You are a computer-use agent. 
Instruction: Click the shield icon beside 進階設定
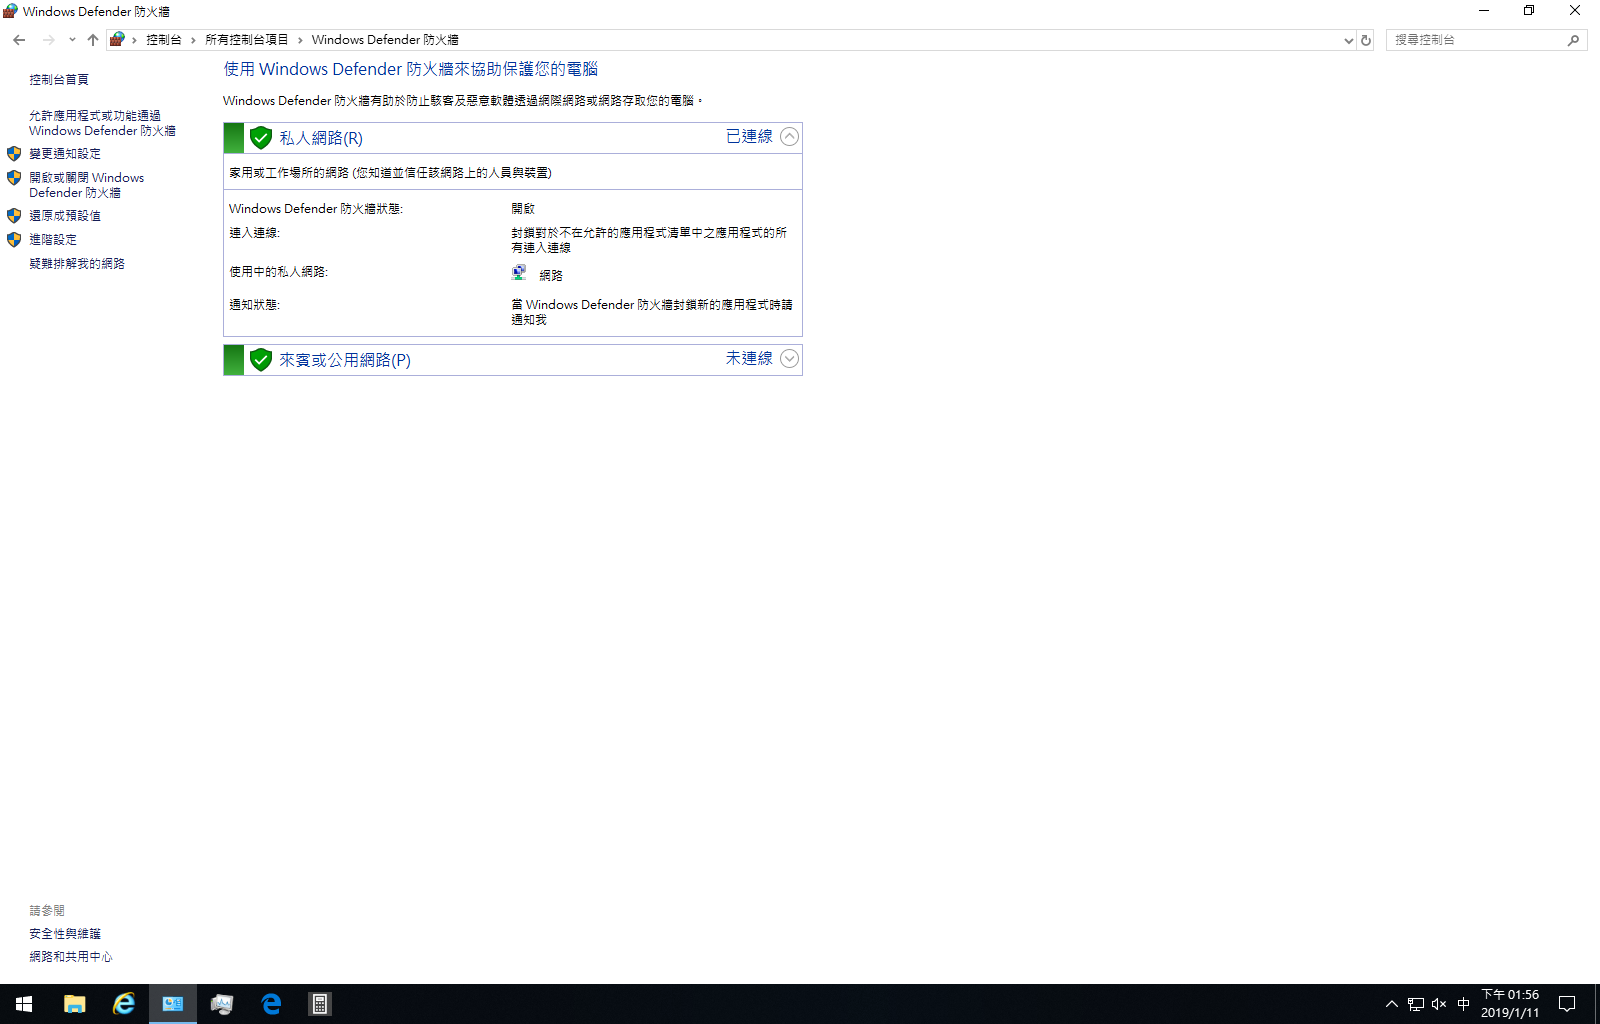14,240
